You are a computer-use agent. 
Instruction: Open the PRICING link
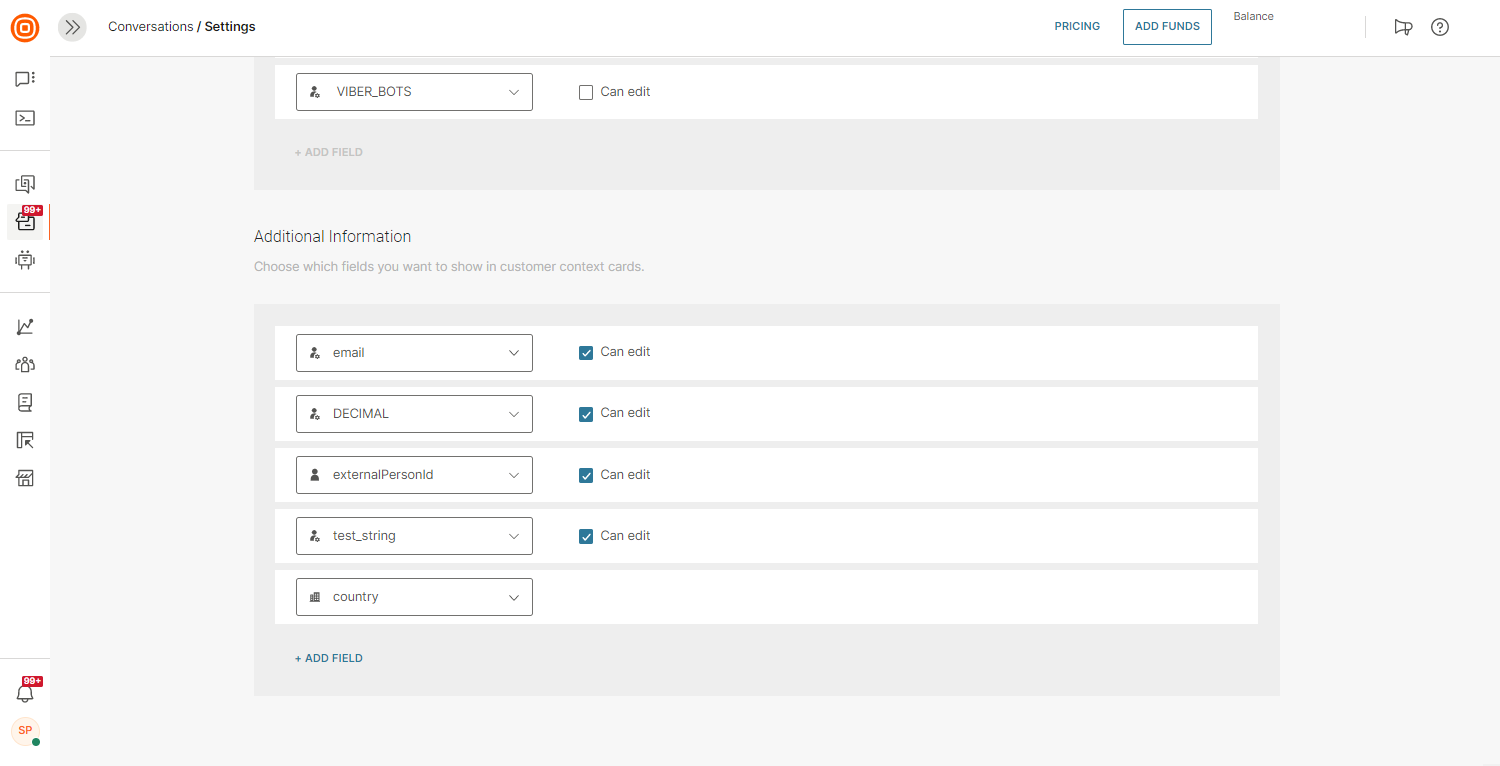tap(1077, 27)
